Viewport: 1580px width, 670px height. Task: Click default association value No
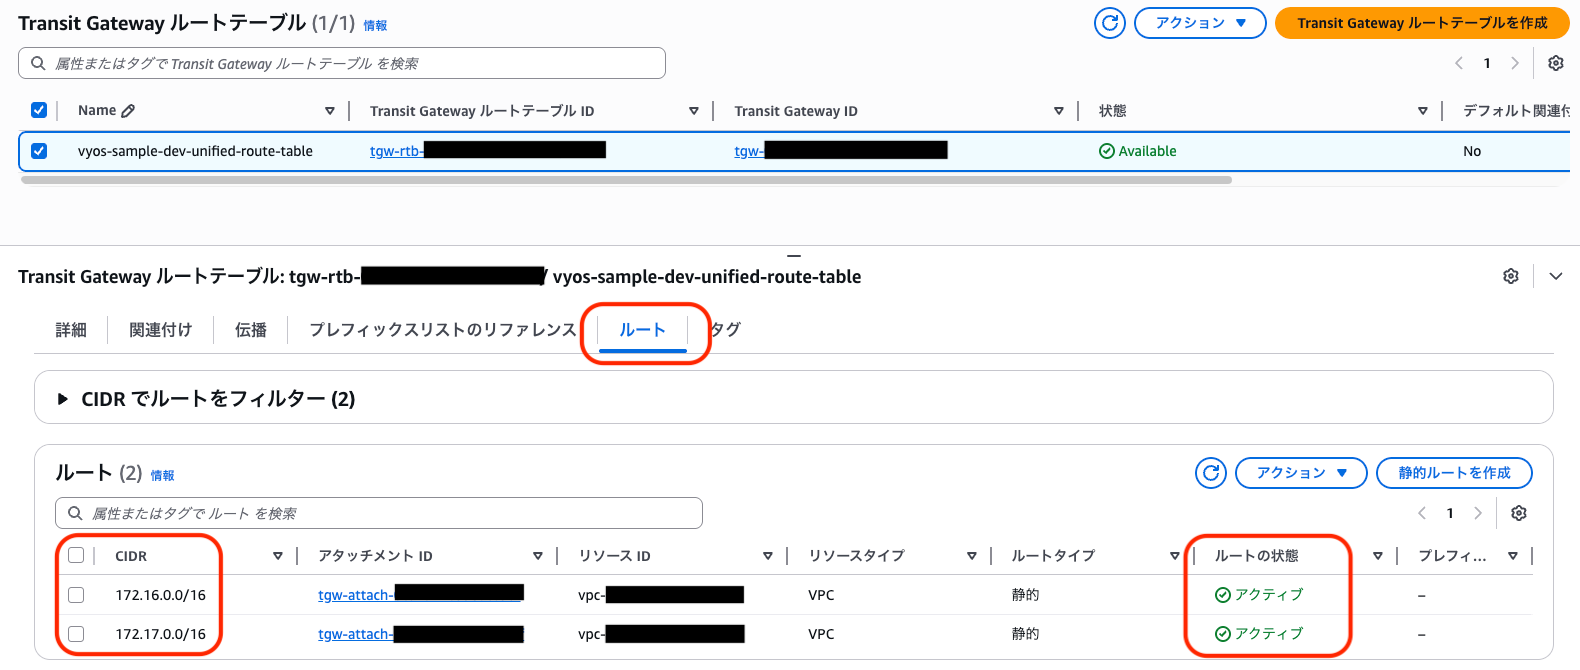click(x=1472, y=151)
